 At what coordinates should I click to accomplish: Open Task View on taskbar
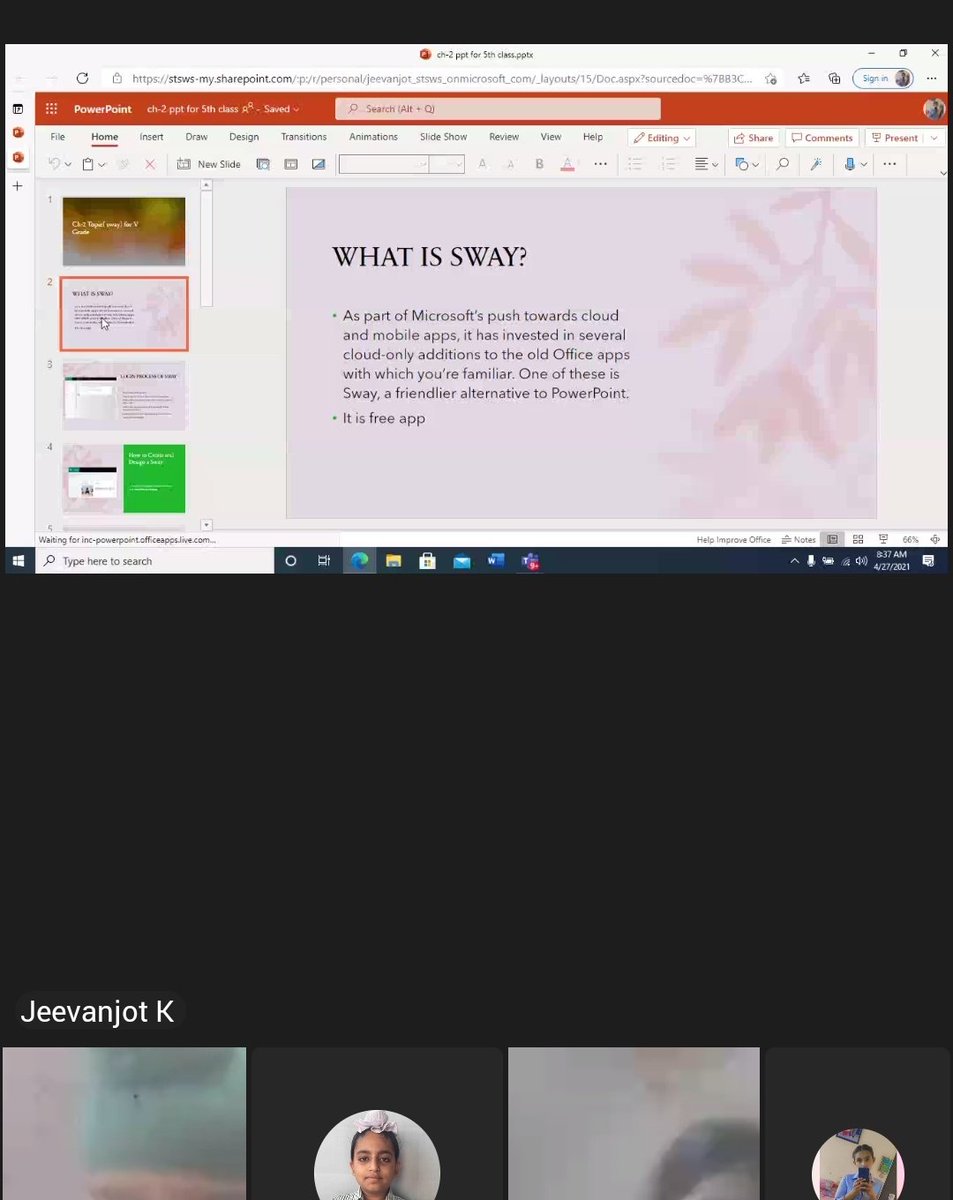click(x=324, y=561)
